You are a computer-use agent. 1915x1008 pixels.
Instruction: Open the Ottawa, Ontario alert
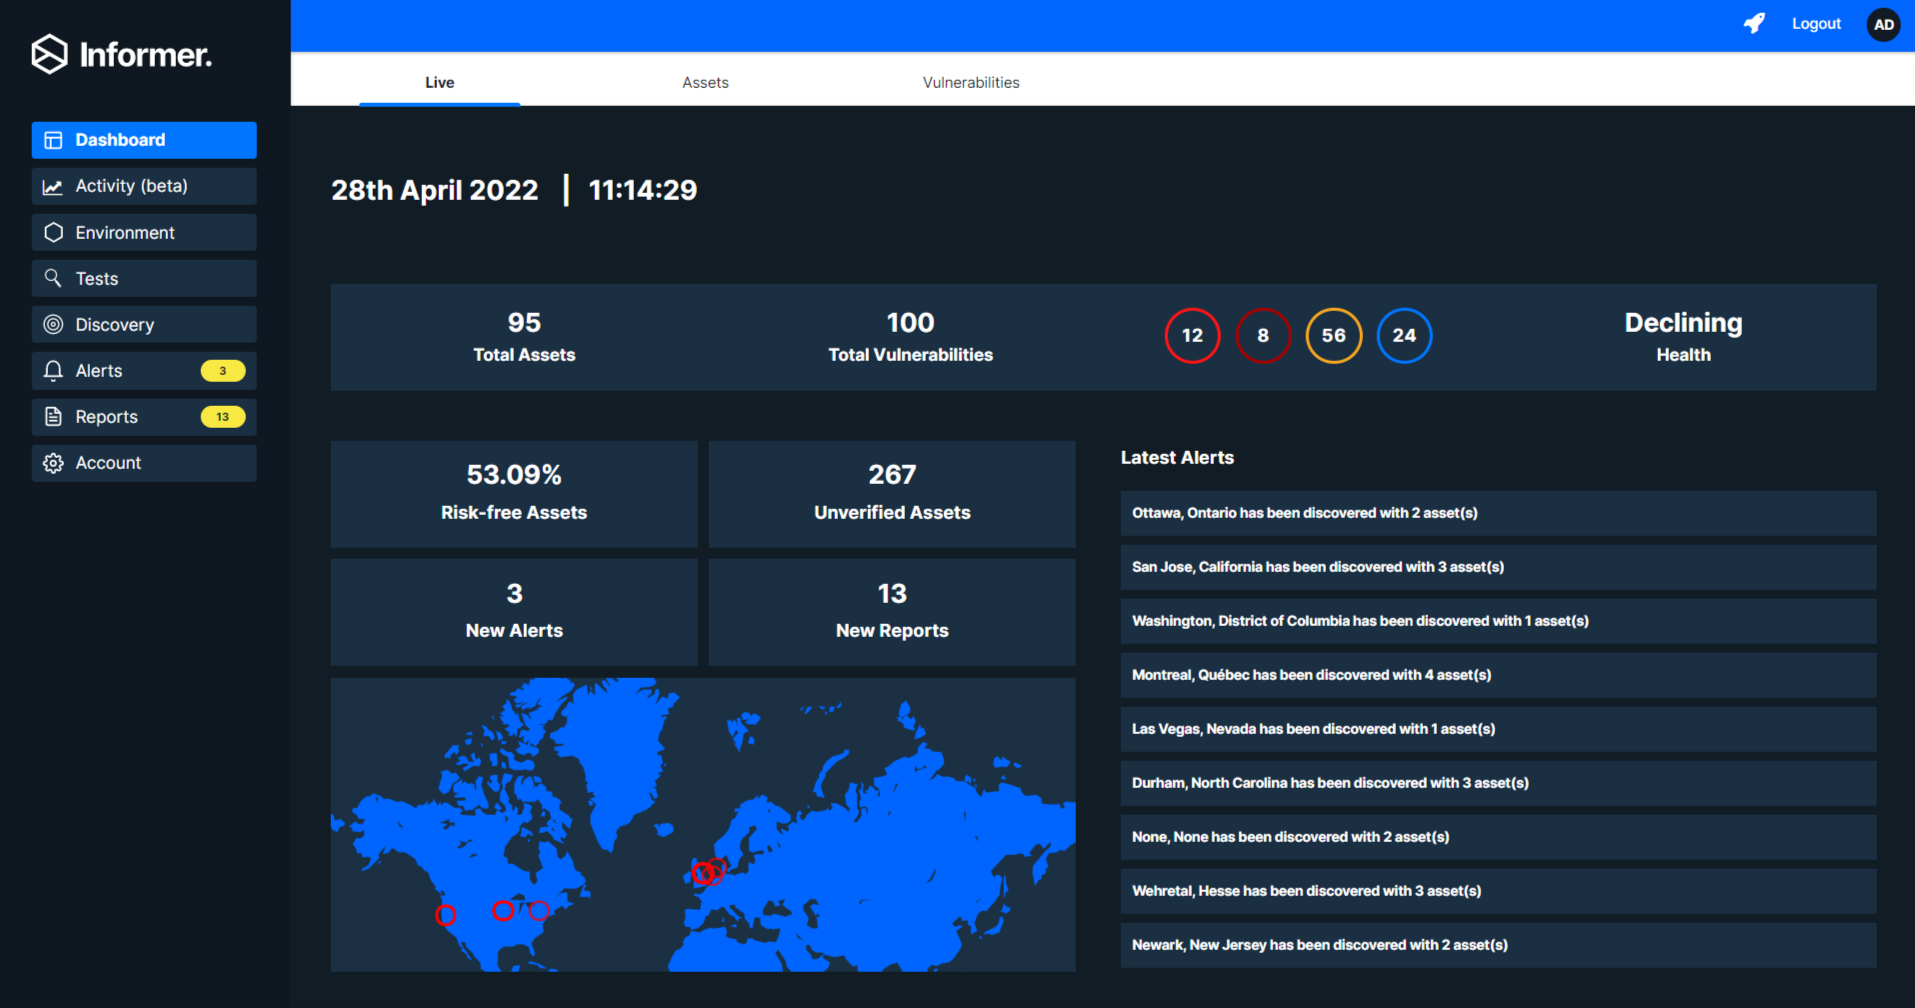[1497, 513]
